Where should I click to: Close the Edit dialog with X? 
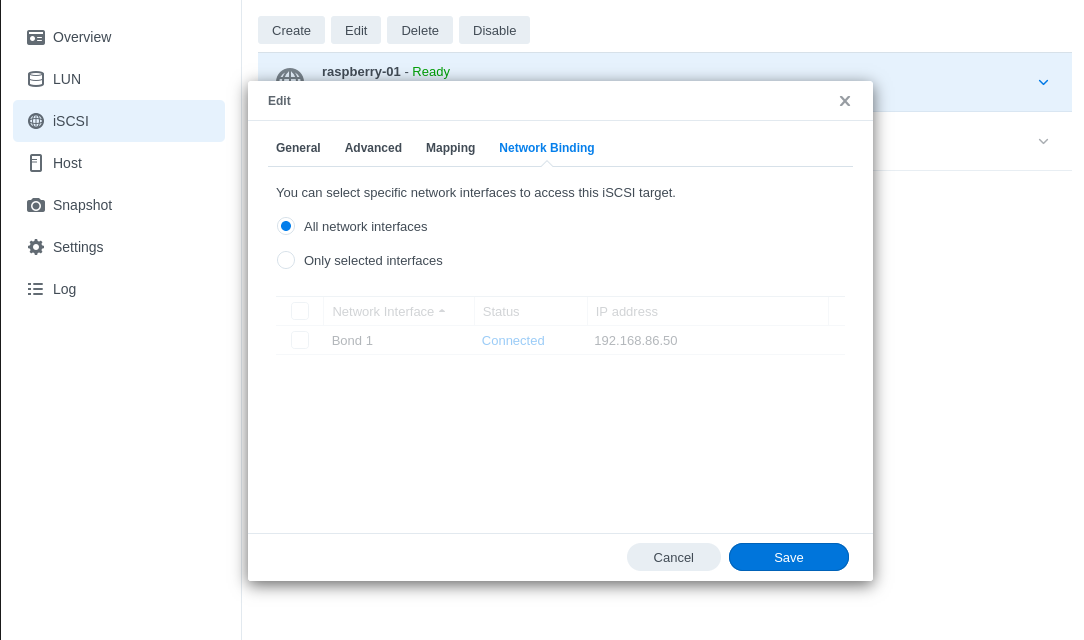click(845, 101)
